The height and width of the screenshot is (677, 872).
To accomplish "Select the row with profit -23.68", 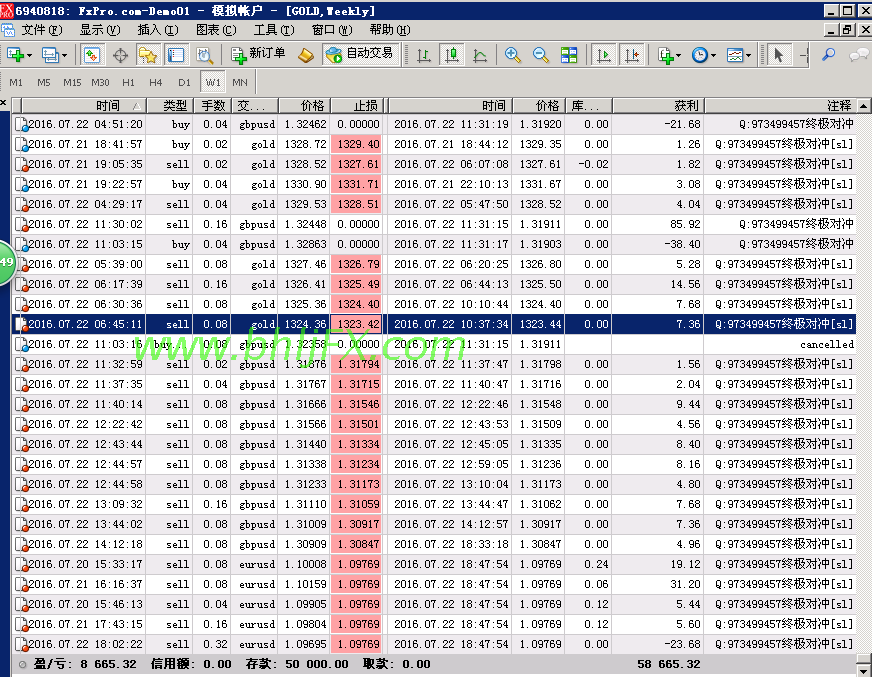I will pyautogui.click(x=434, y=644).
